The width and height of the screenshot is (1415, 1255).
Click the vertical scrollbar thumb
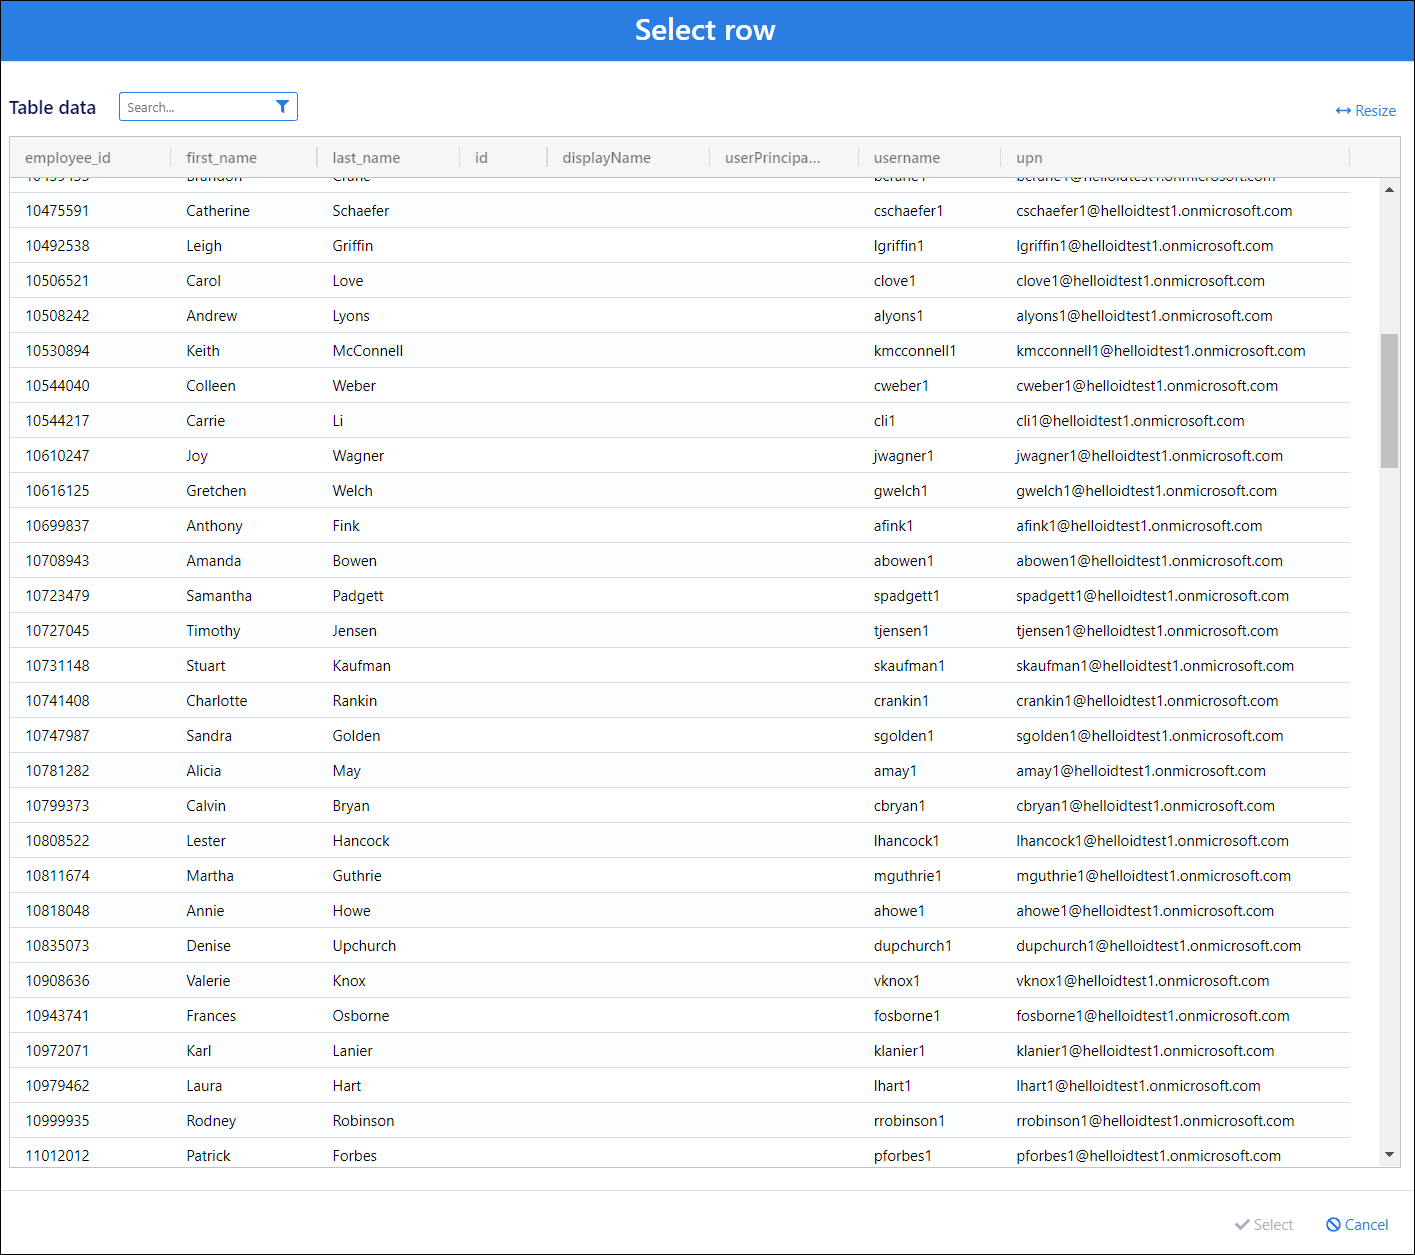coord(1389,400)
